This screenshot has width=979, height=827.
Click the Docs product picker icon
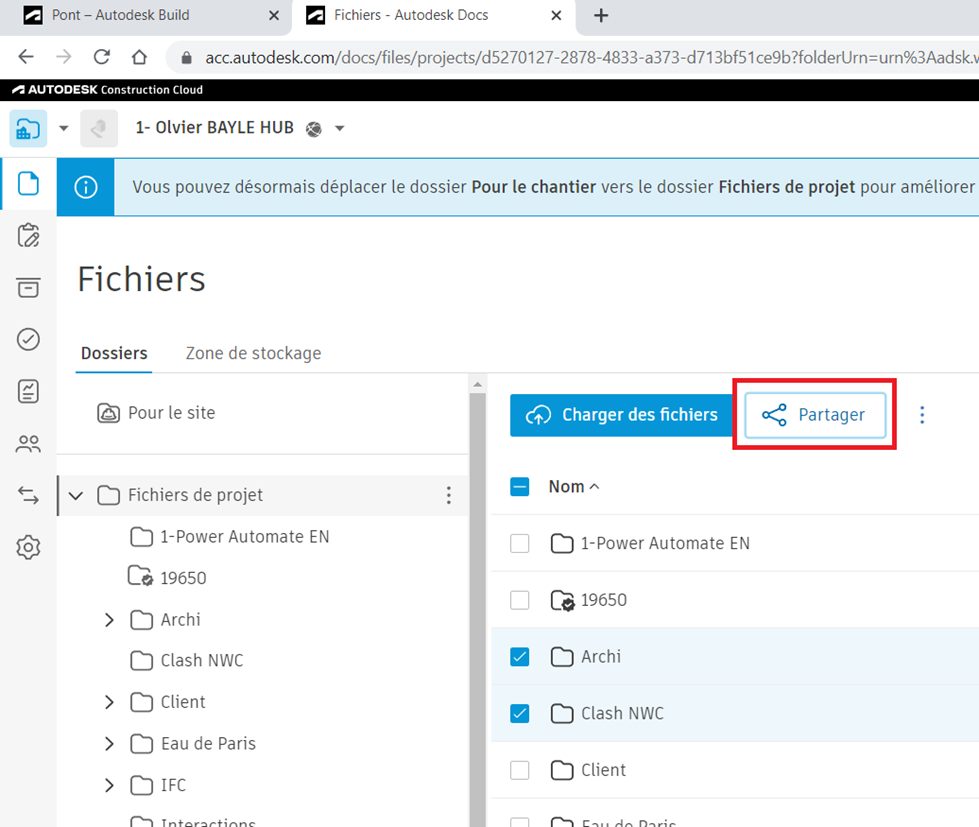pos(28,129)
